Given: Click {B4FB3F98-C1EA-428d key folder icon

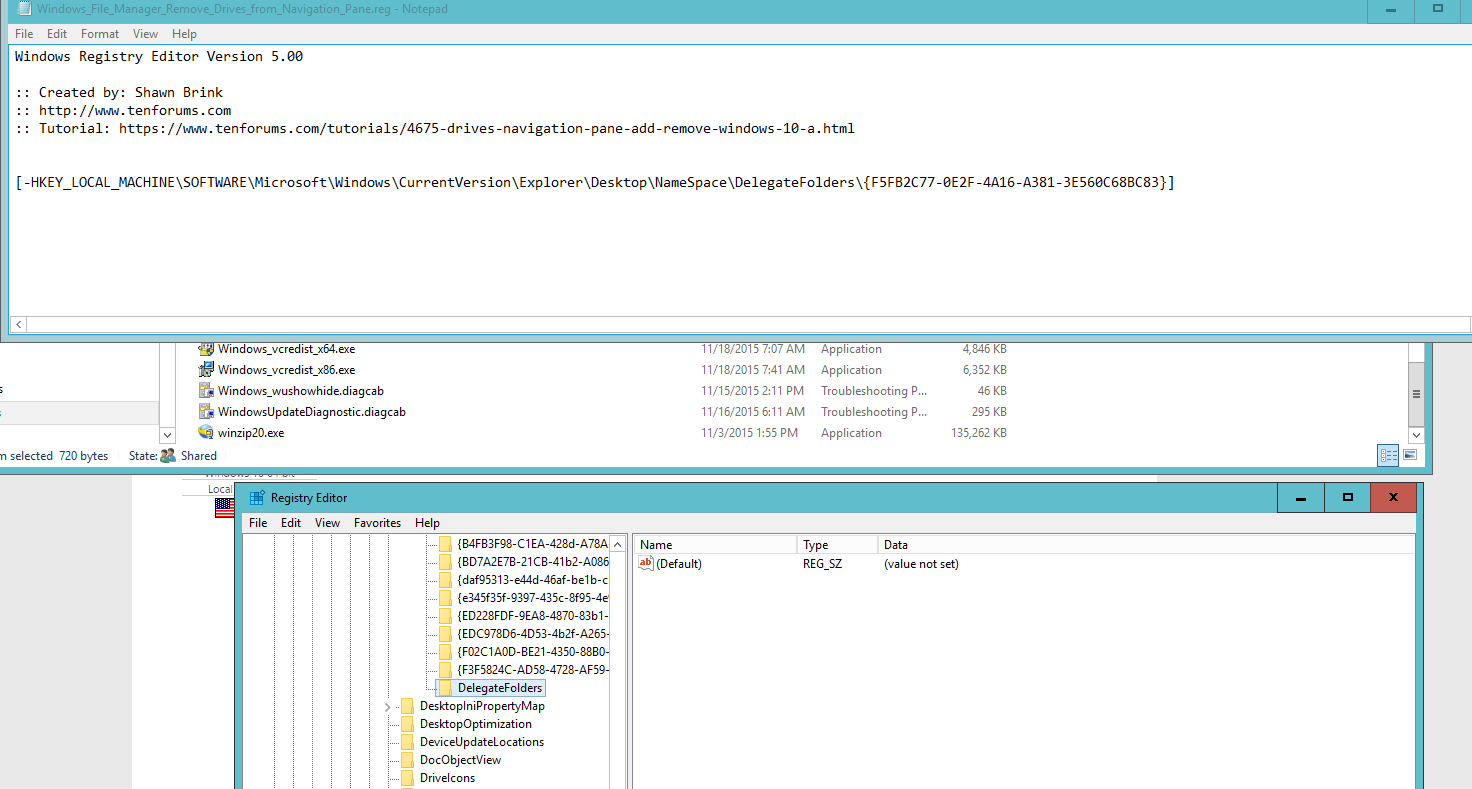Looking at the screenshot, I should tap(446, 544).
